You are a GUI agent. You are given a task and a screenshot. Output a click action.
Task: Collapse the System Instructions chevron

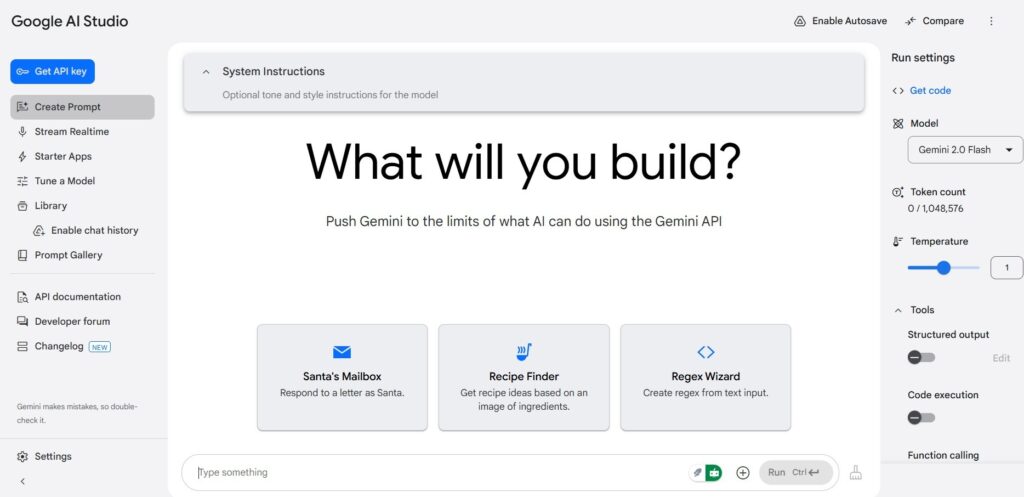[x=206, y=72]
